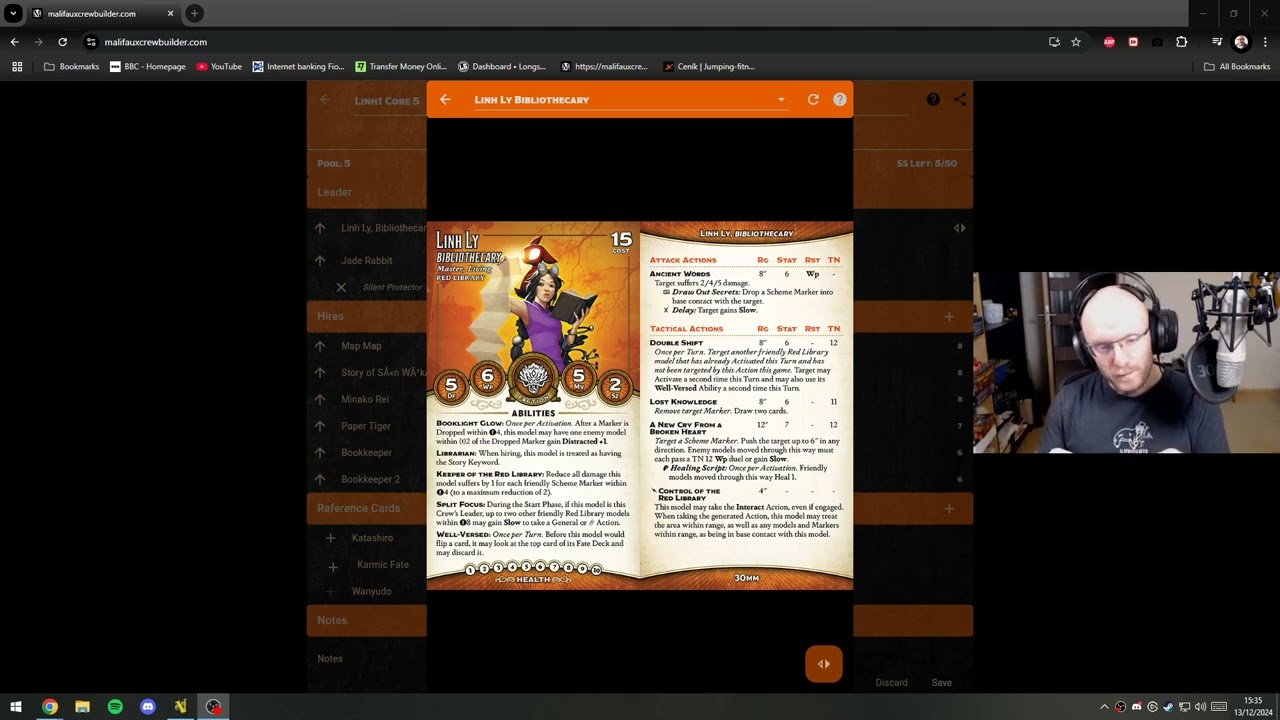Promote Map Map with its up arrow
This screenshot has height=720, width=1280.
point(320,346)
